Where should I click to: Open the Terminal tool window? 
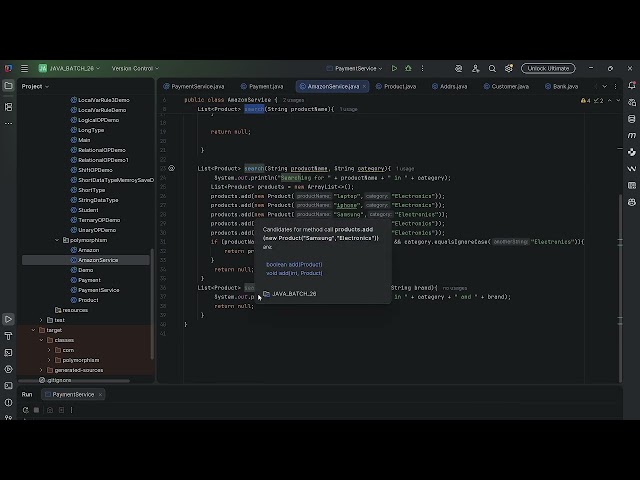pos(8,386)
